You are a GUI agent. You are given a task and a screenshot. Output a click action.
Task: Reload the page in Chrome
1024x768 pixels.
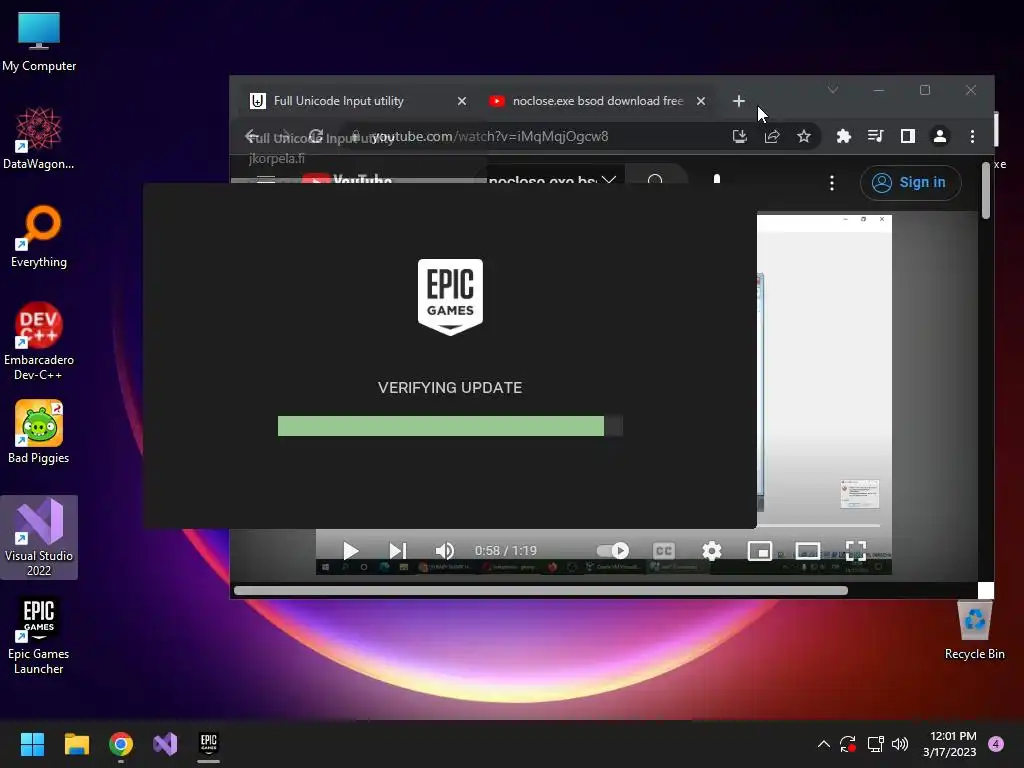tap(316, 136)
